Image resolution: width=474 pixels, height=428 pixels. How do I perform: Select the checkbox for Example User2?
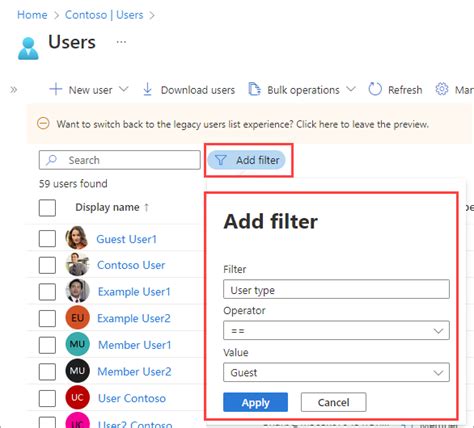pyautogui.click(x=47, y=318)
